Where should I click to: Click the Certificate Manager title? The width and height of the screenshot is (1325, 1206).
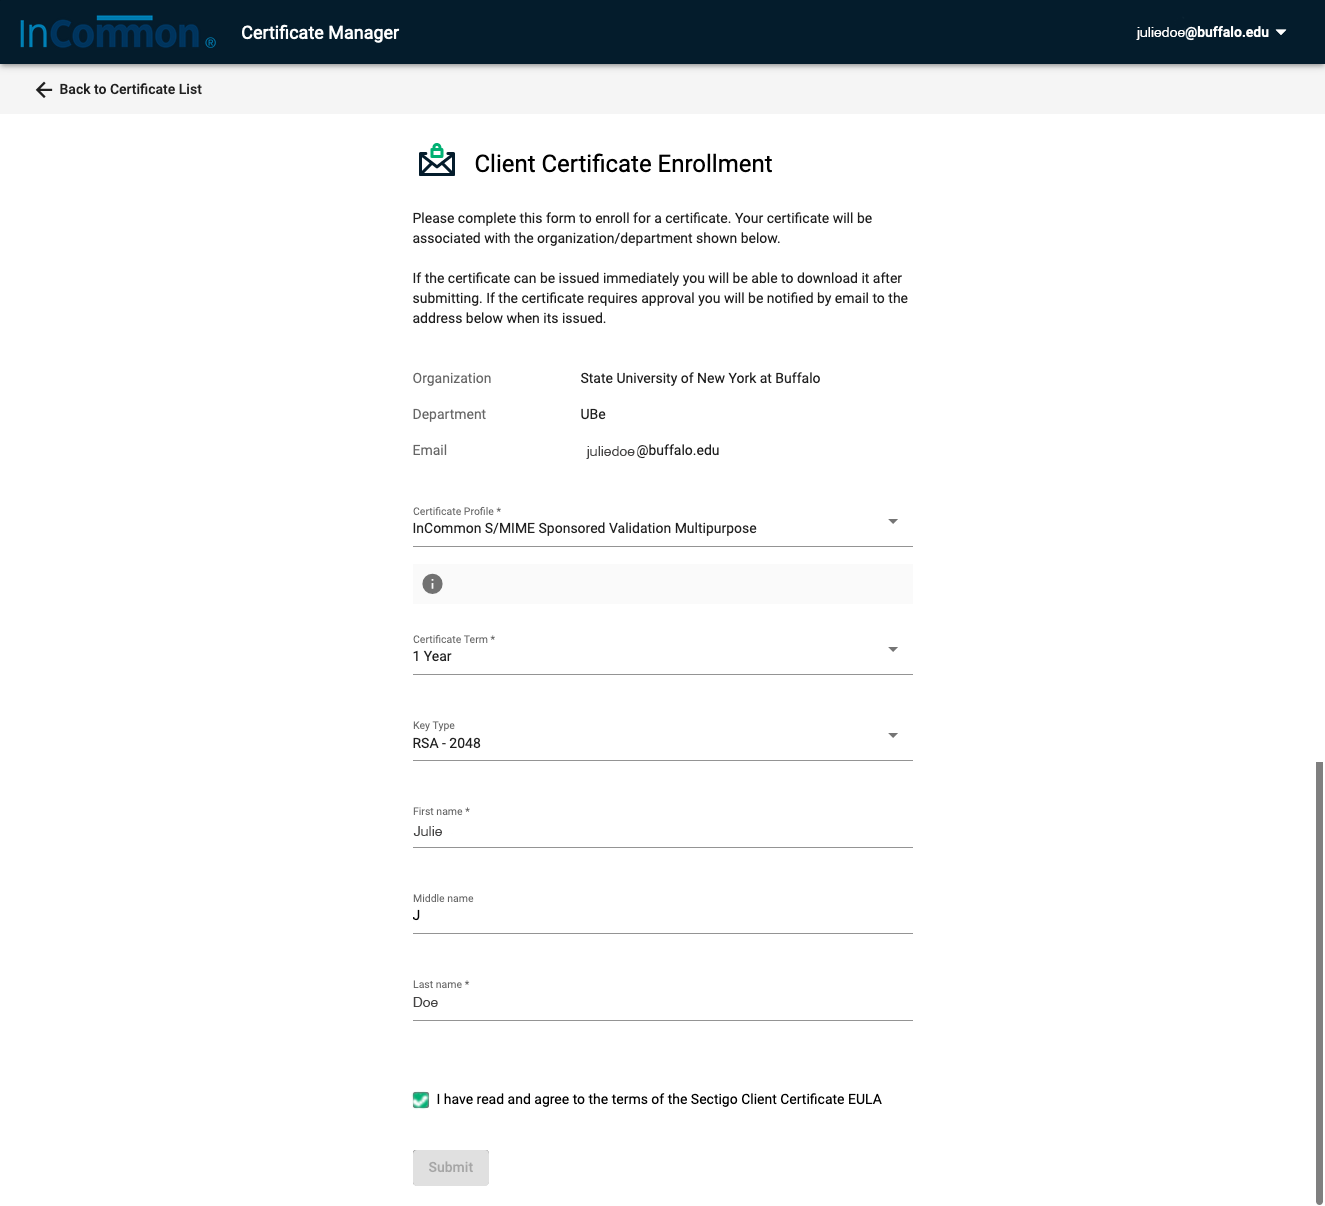click(320, 33)
